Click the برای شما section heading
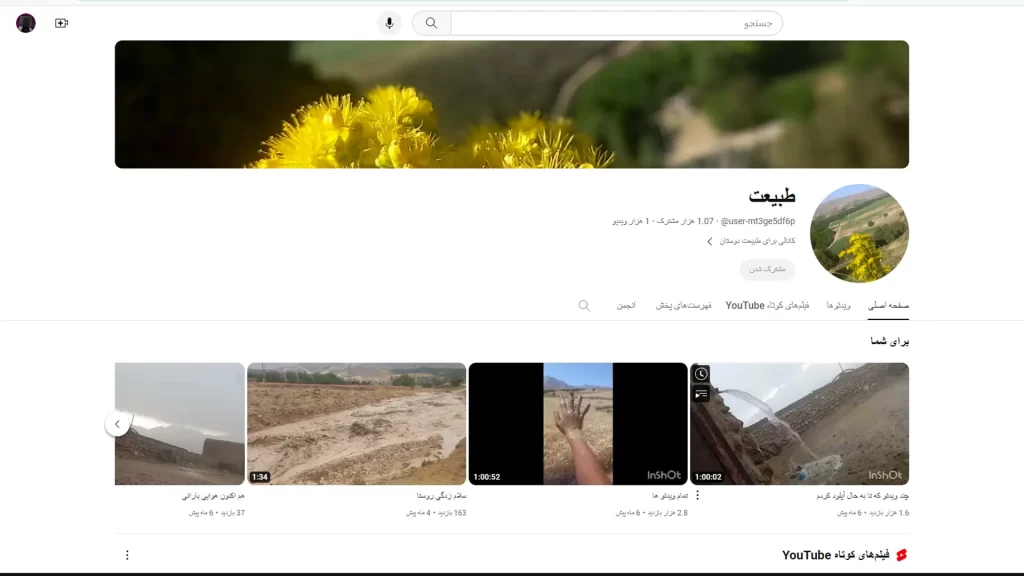 (x=889, y=341)
